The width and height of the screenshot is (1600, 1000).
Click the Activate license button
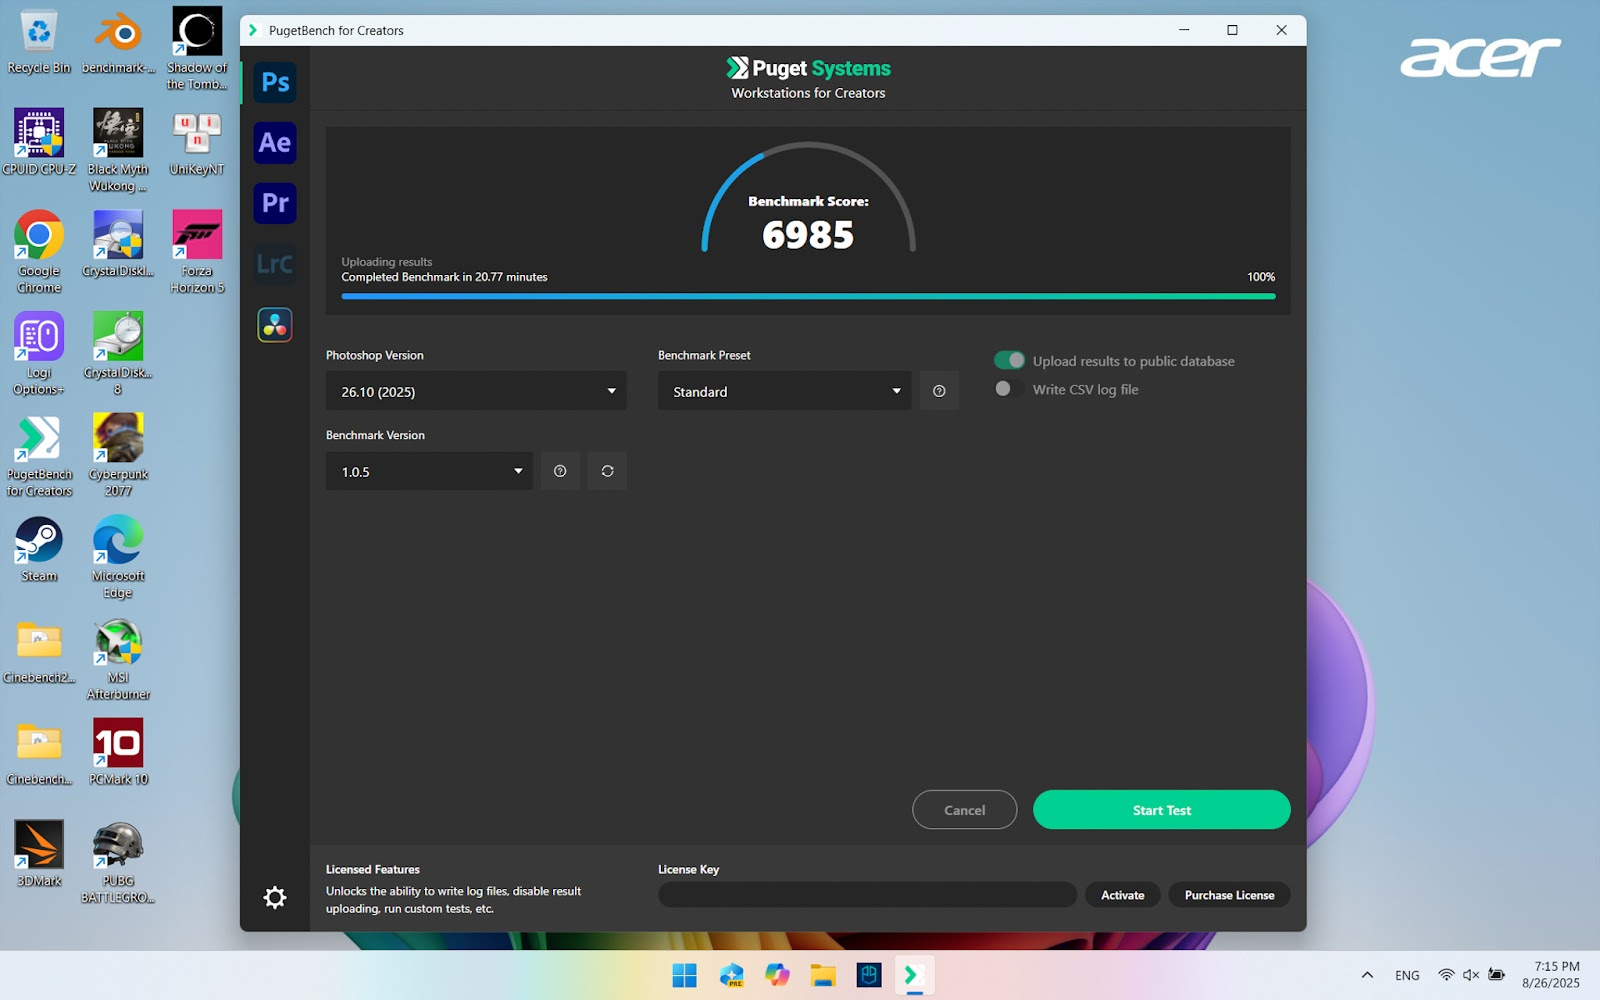pyautogui.click(x=1123, y=895)
